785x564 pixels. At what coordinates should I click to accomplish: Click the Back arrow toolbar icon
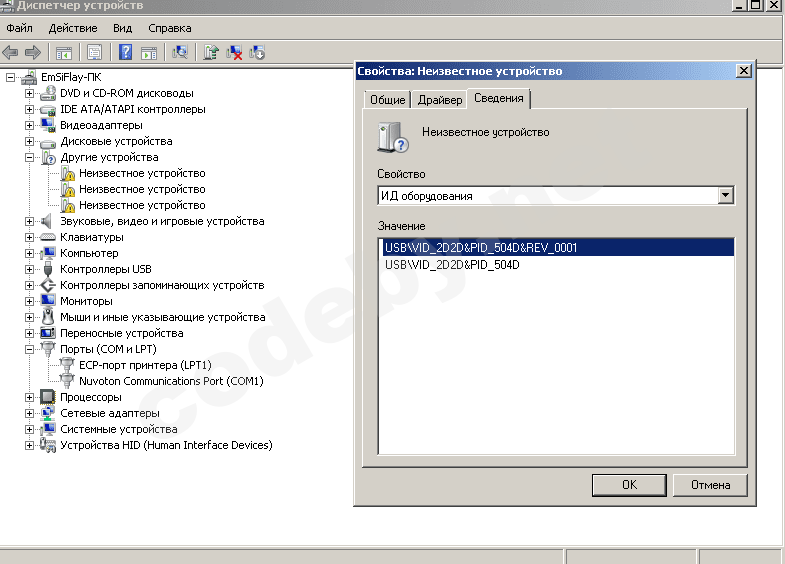[x=10, y=52]
